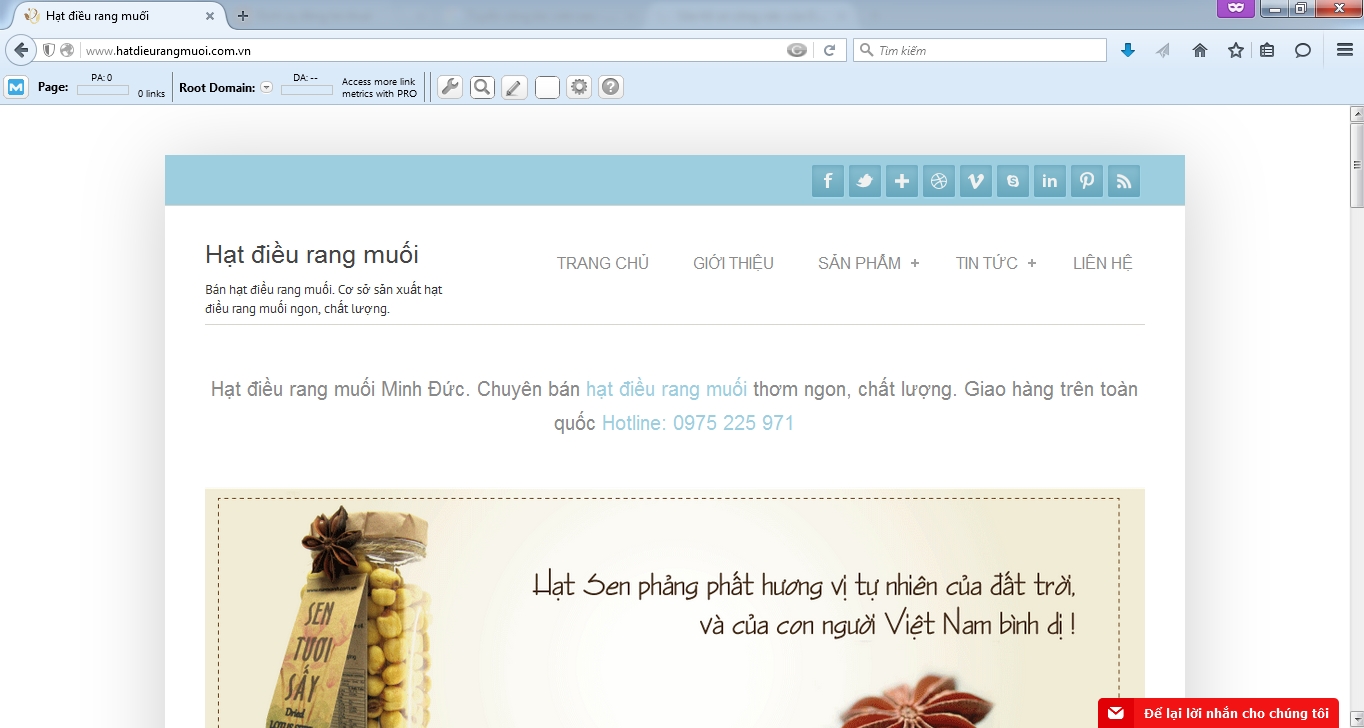Screen dimensions: 1364x728
Task: Open the GIỚI THIỆU menu item
Action: (733, 263)
